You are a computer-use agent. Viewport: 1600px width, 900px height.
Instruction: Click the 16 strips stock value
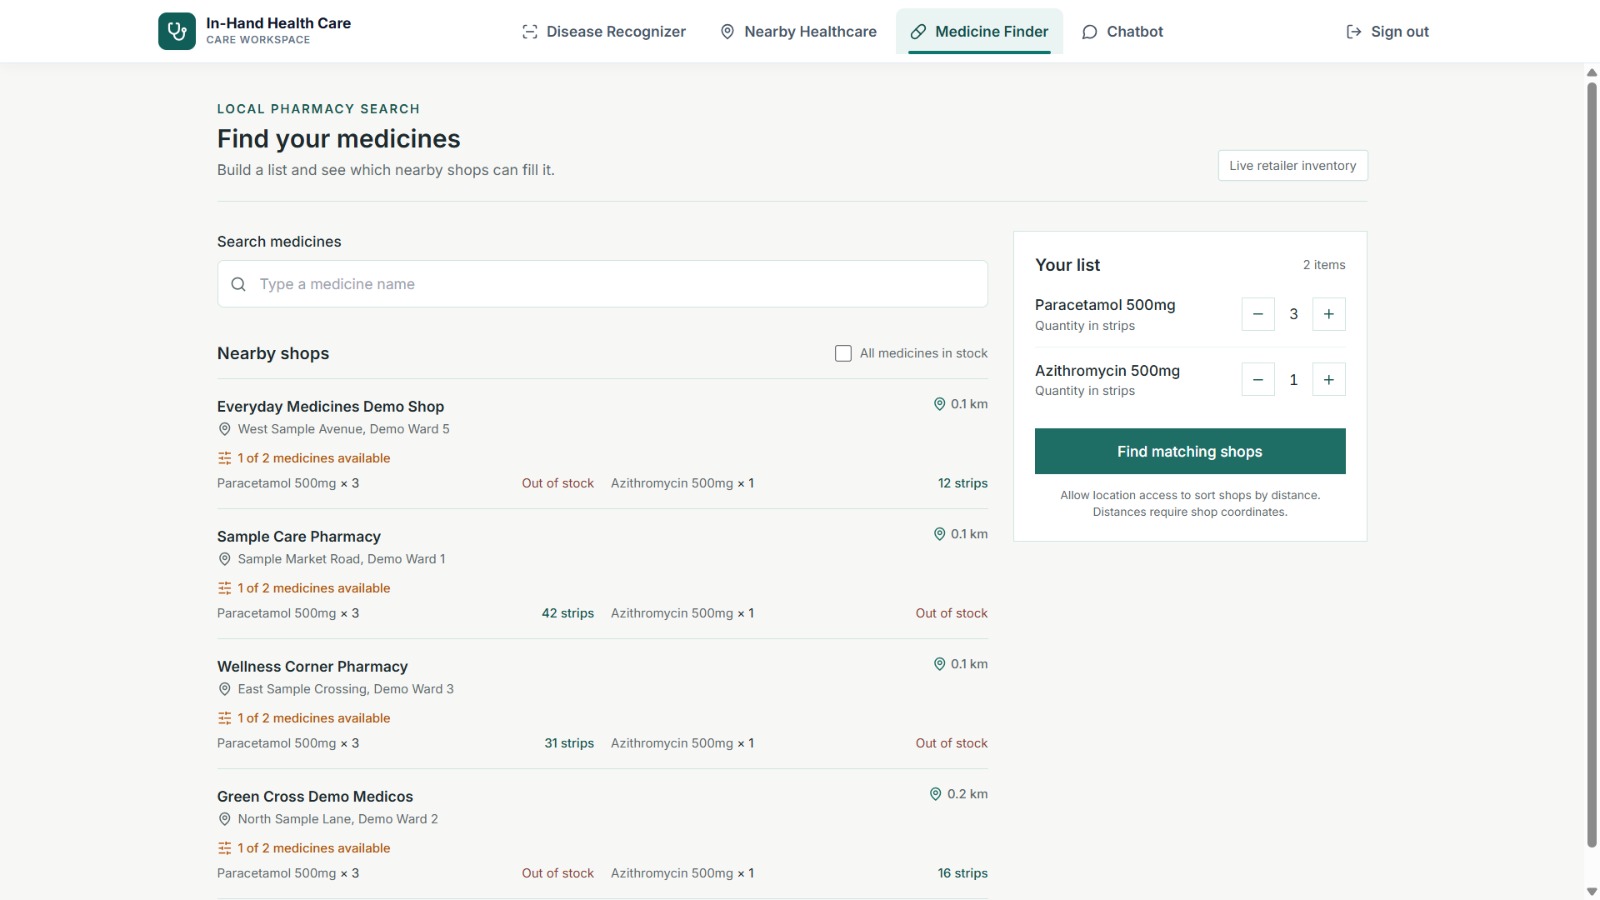(963, 873)
